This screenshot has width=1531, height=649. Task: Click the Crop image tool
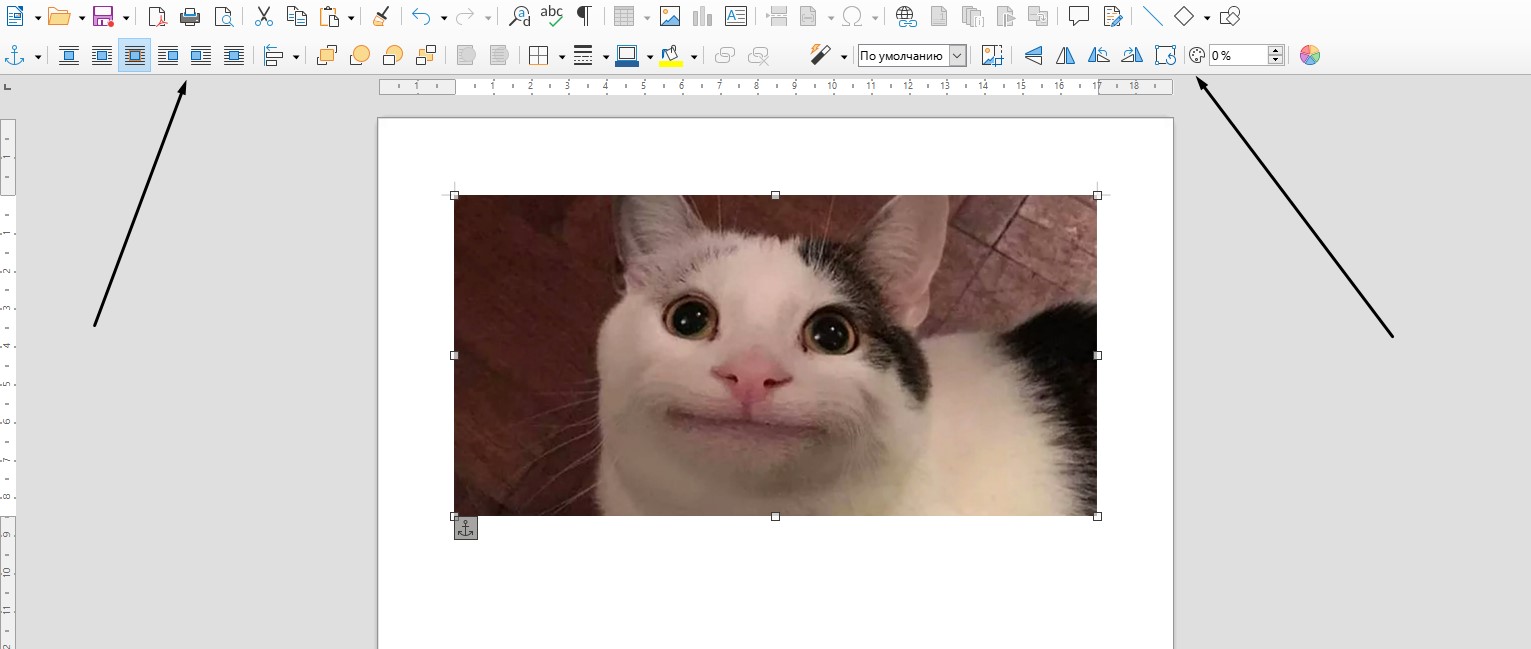click(992, 56)
